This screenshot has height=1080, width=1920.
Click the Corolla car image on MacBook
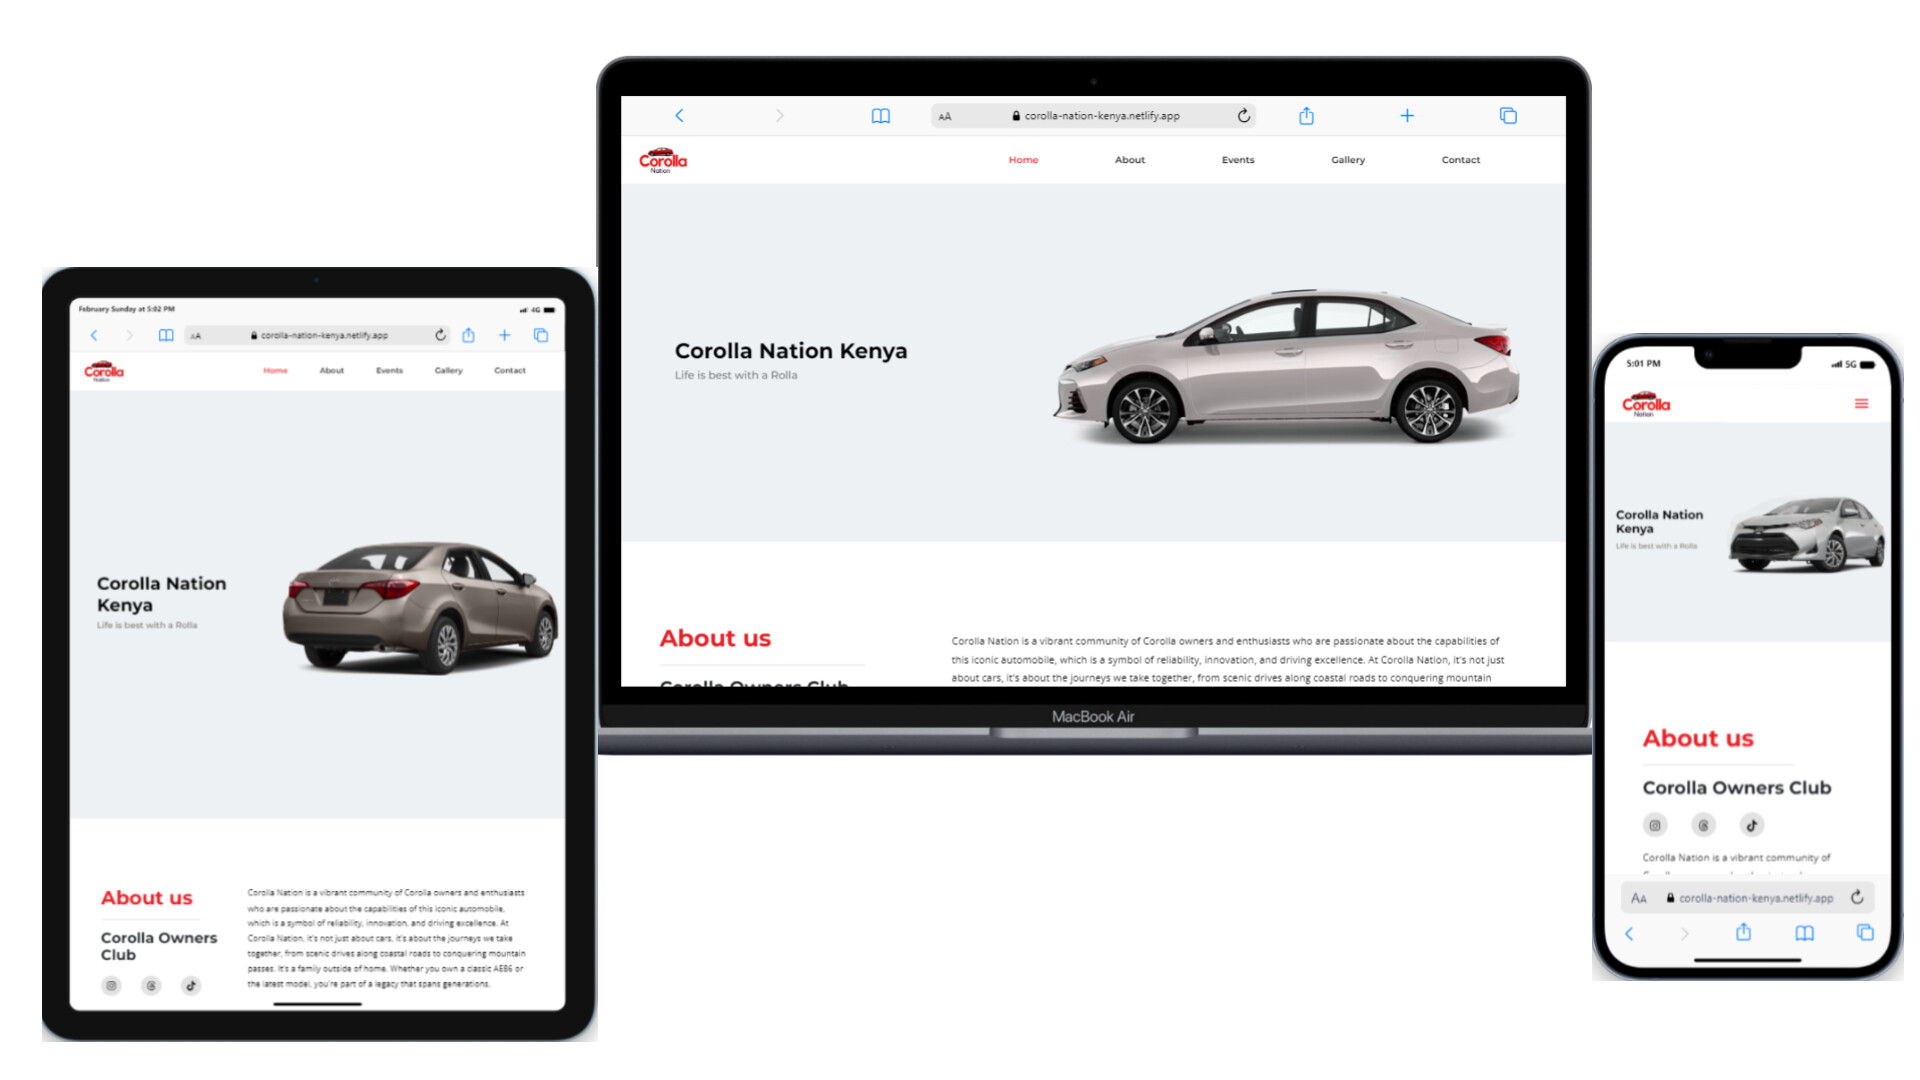(x=1286, y=366)
